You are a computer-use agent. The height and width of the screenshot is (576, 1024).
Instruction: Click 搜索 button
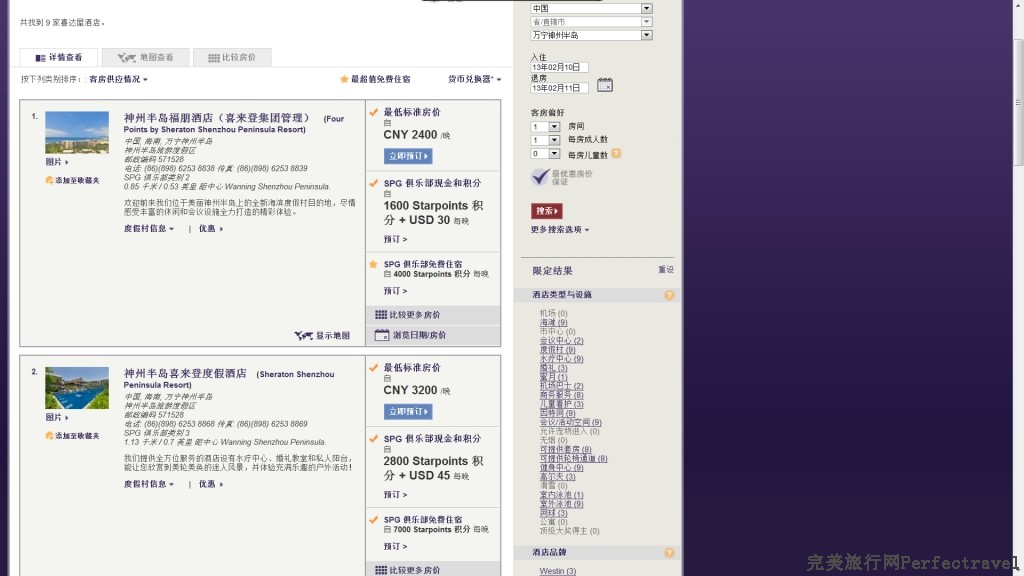pos(547,211)
